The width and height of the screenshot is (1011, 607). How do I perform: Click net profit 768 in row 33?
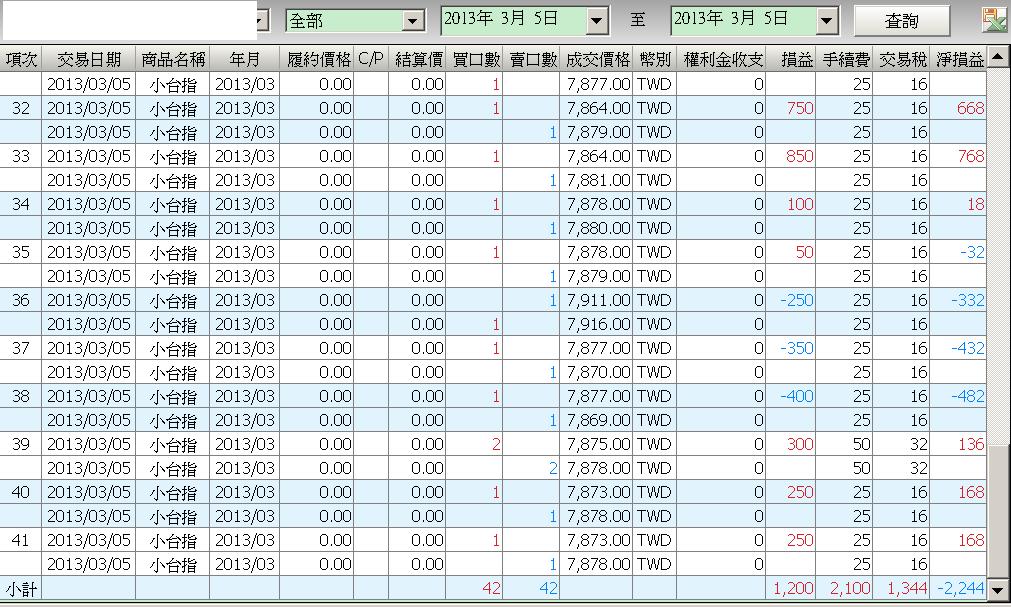click(x=970, y=156)
